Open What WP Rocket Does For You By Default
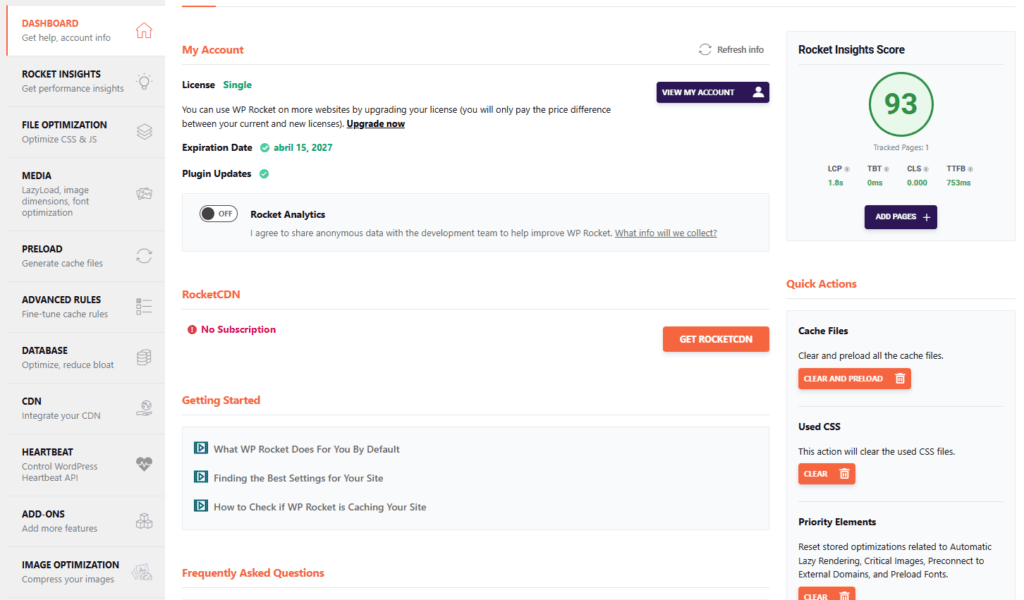Viewport: 1024px width, 600px height. pyautogui.click(x=306, y=449)
